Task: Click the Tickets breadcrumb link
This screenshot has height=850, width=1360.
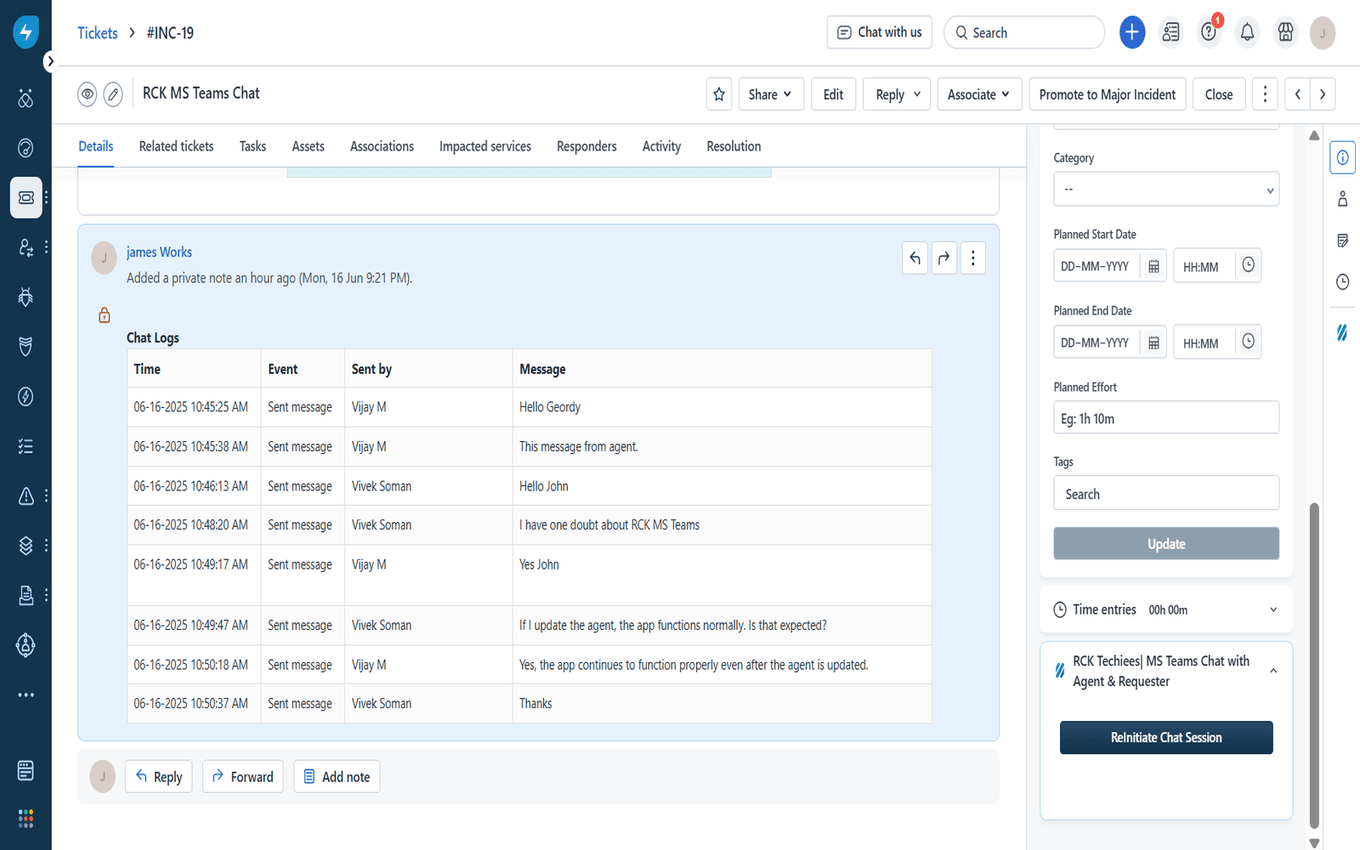Action: (97, 33)
